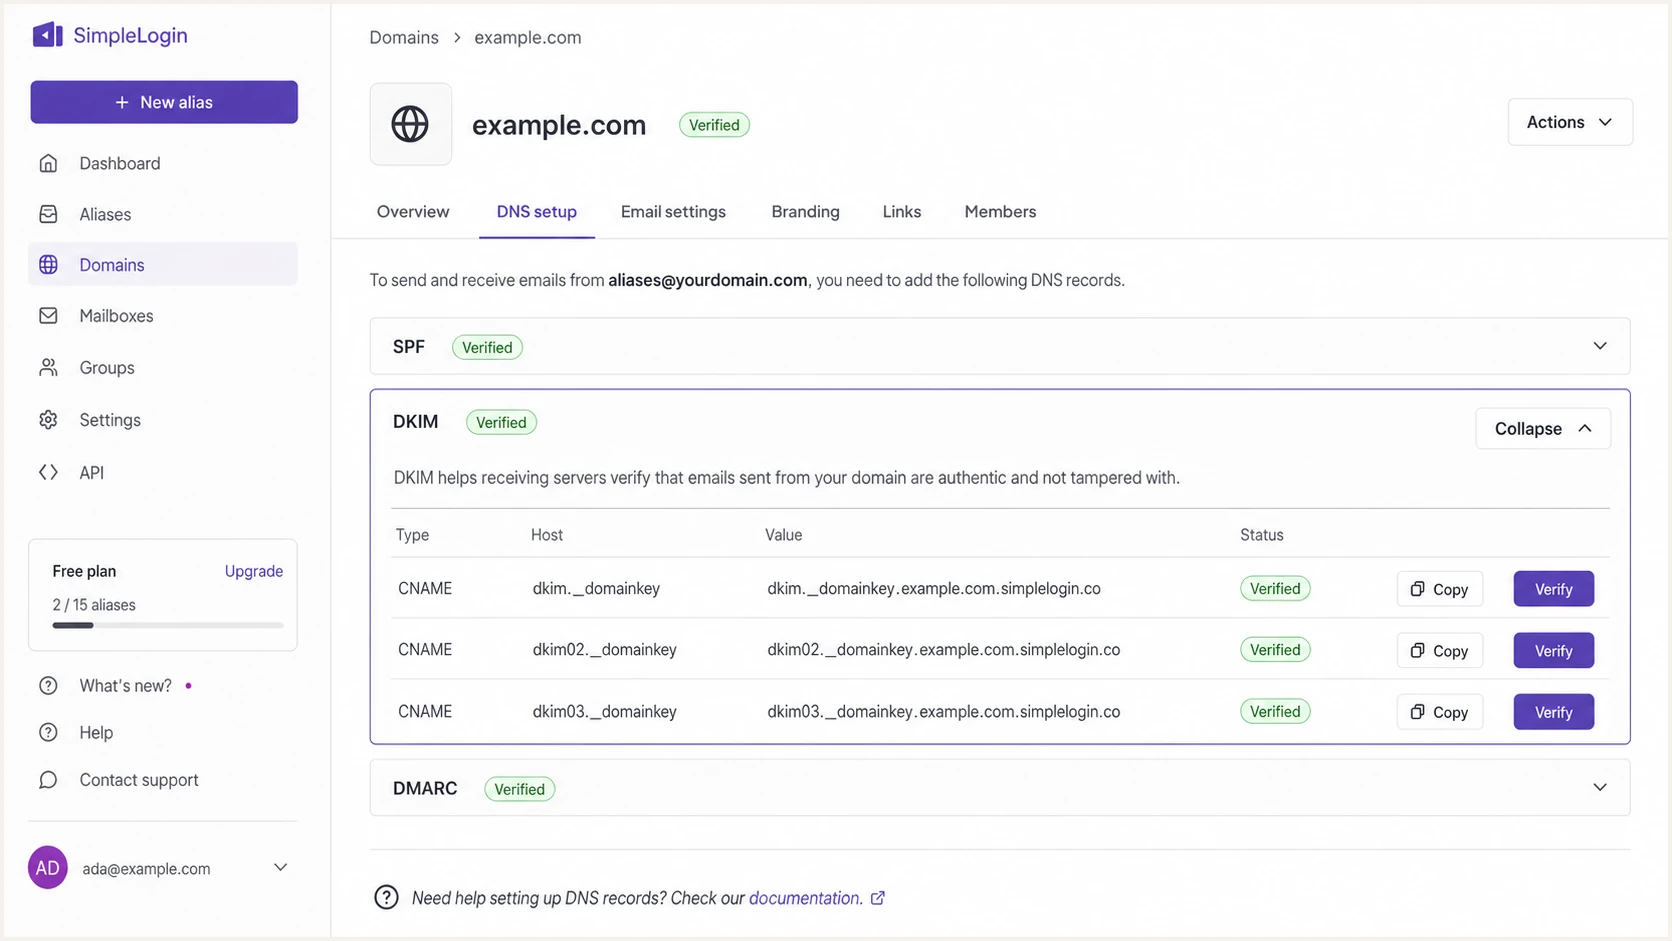Click the aliases usage progress bar
The height and width of the screenshot is (941, 1672).
click(168, 625)
